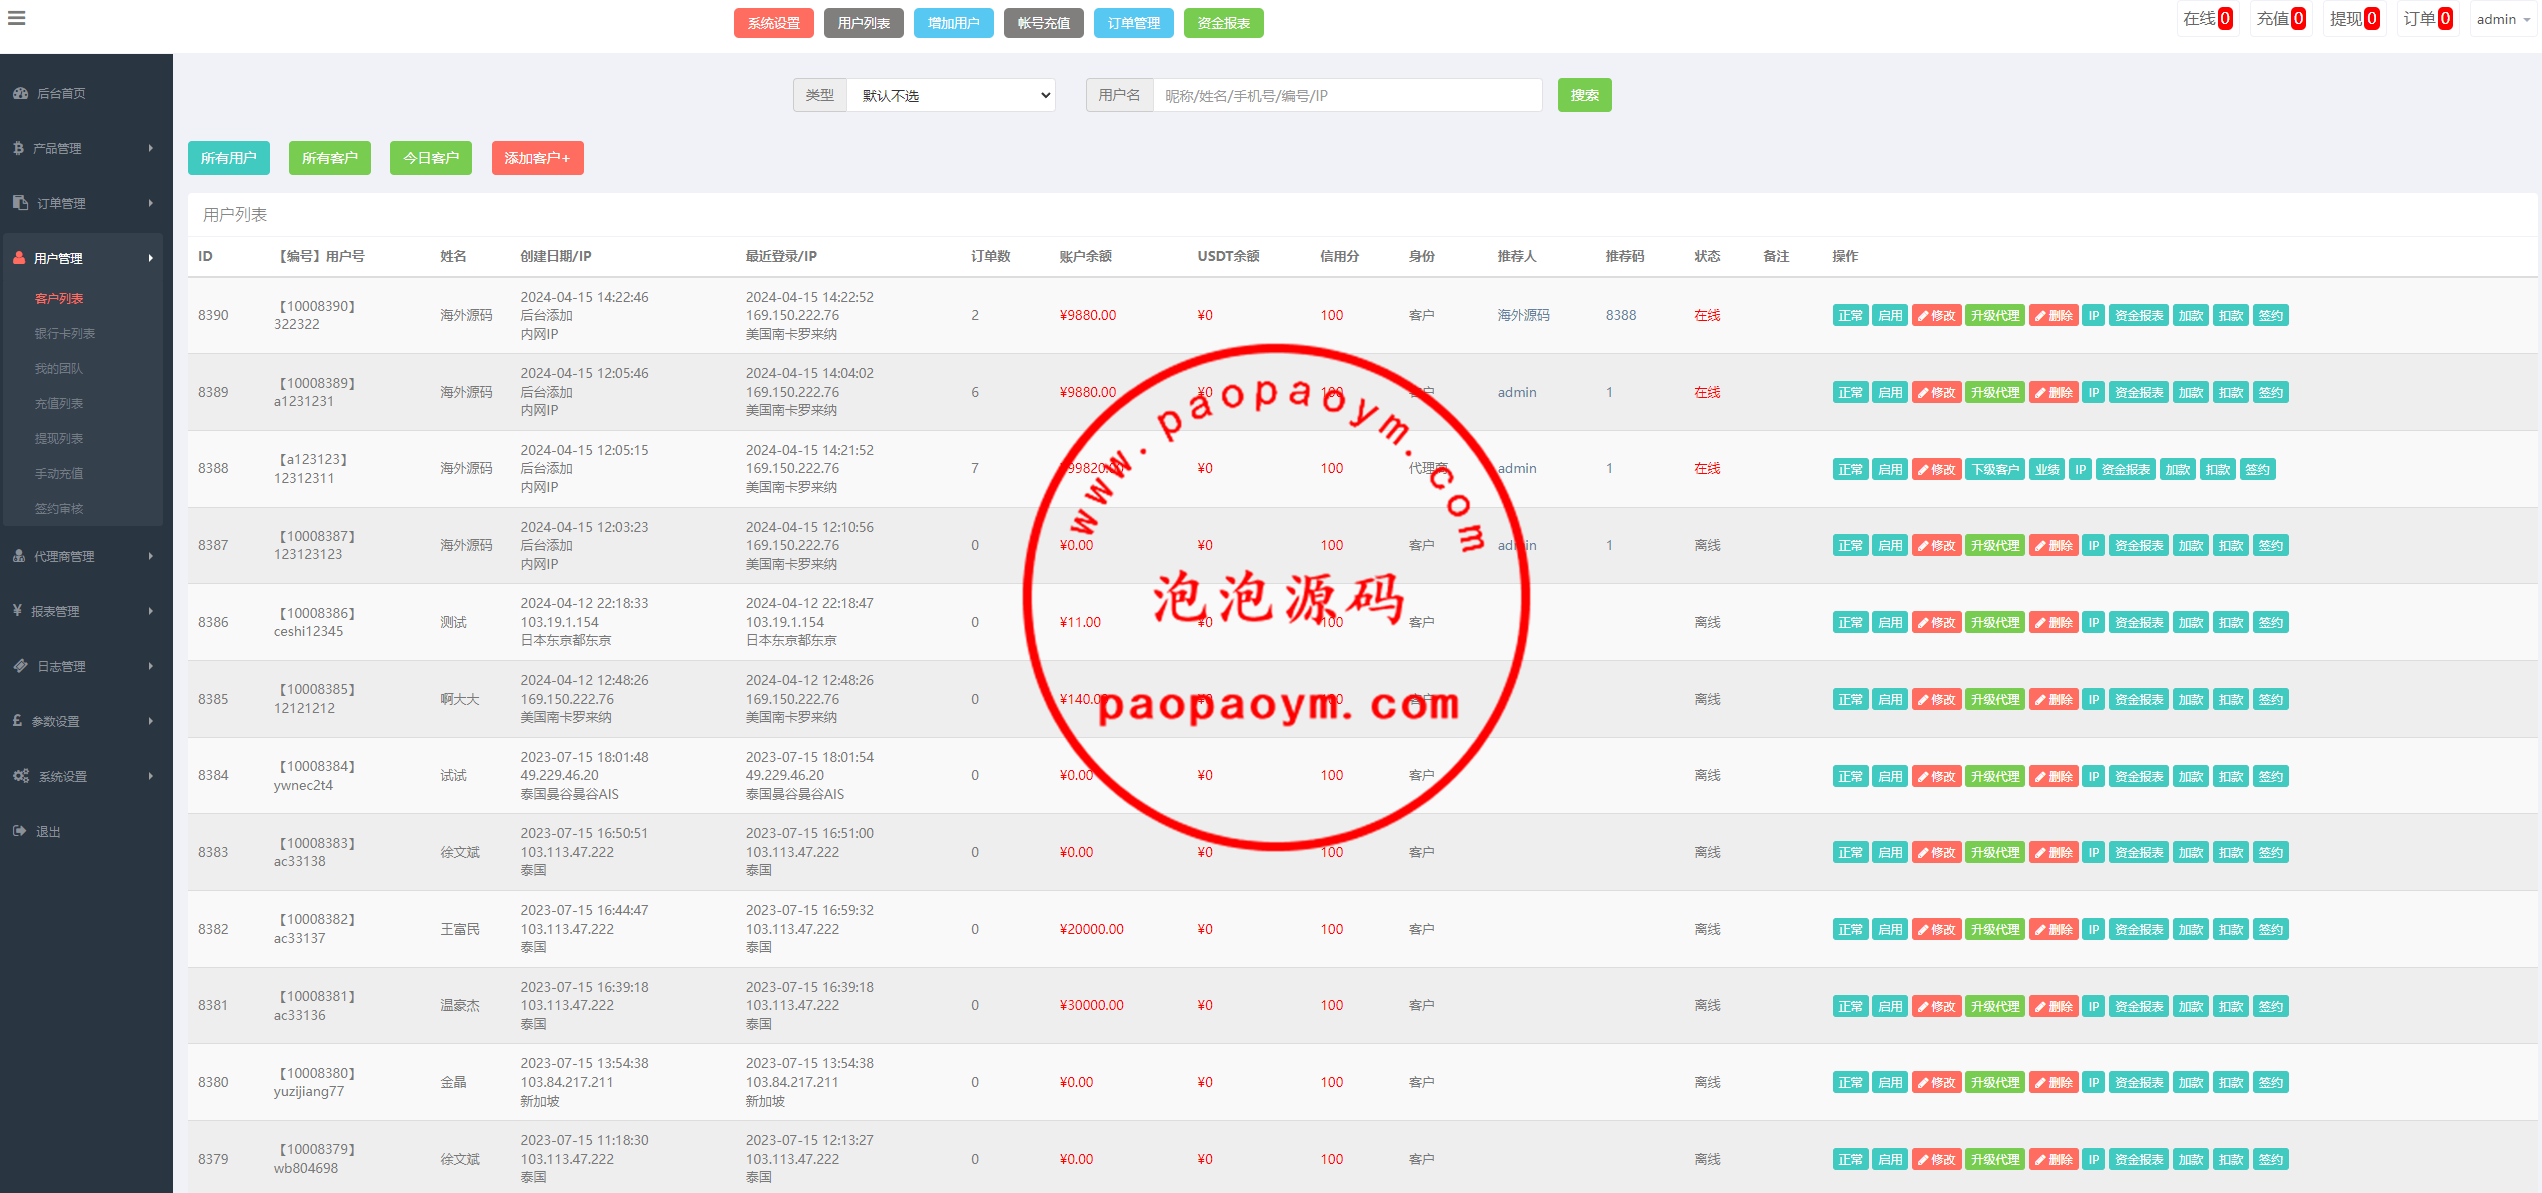Expand the 报表管理 sidebar arrow
2542x1193 pixels.
(151, 611)
